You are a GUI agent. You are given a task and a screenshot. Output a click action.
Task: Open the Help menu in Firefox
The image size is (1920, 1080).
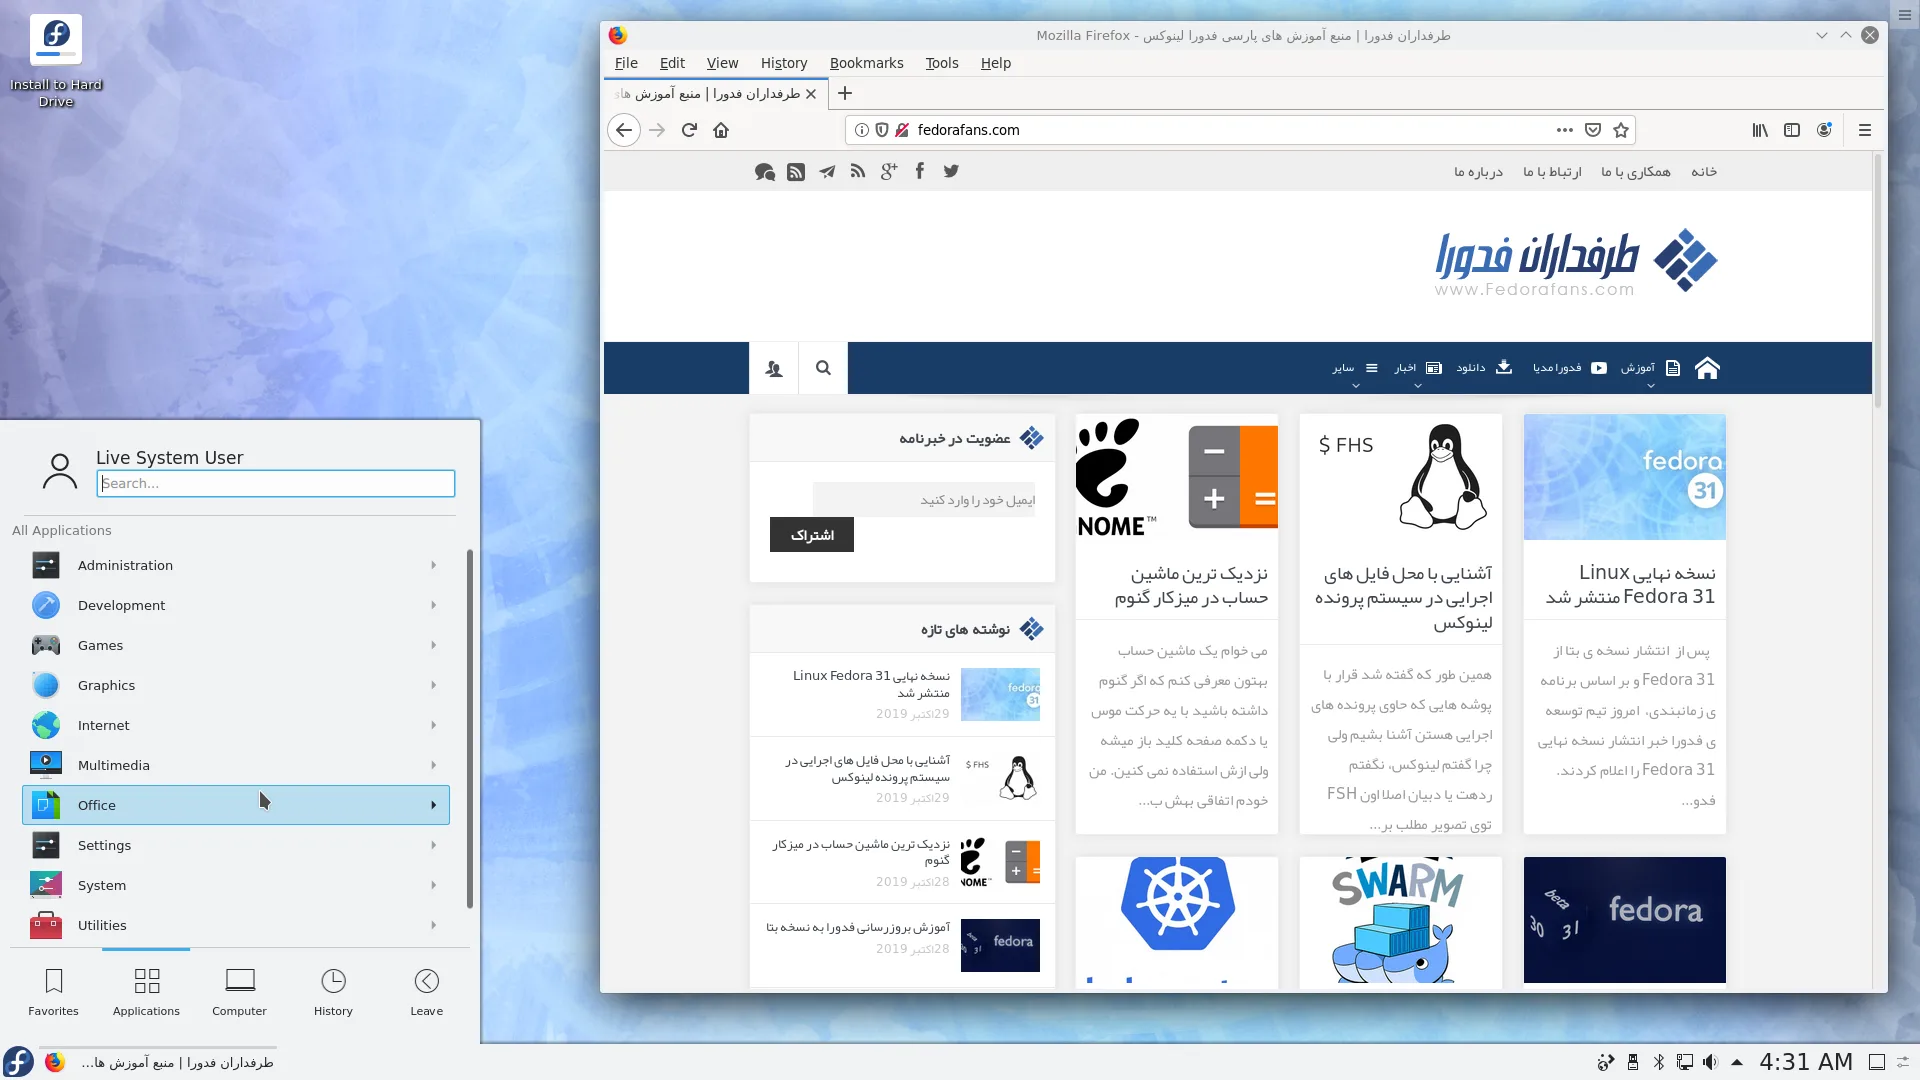coord(996,63)
